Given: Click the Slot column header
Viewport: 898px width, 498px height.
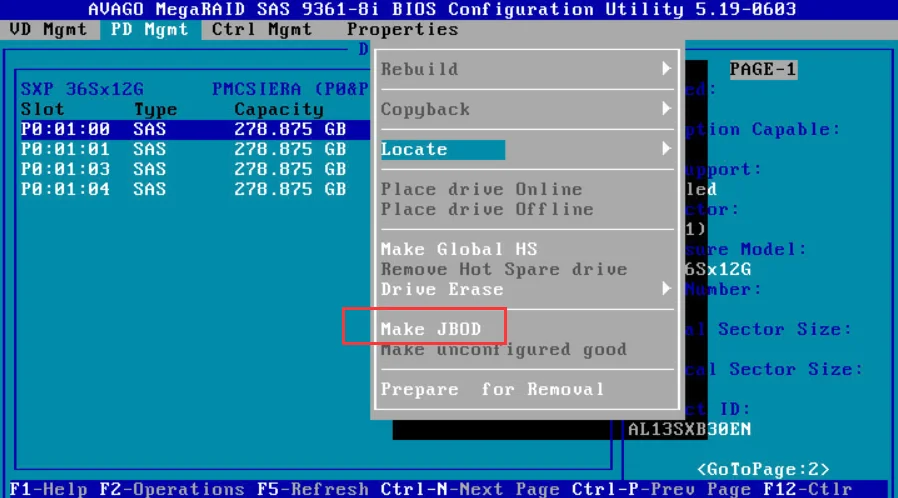Looking at the screenshot, I should coord(43,109).
